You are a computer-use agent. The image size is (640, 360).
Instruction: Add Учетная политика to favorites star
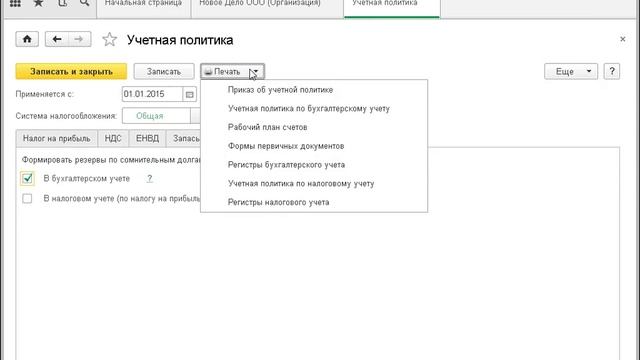pos(109,40)
